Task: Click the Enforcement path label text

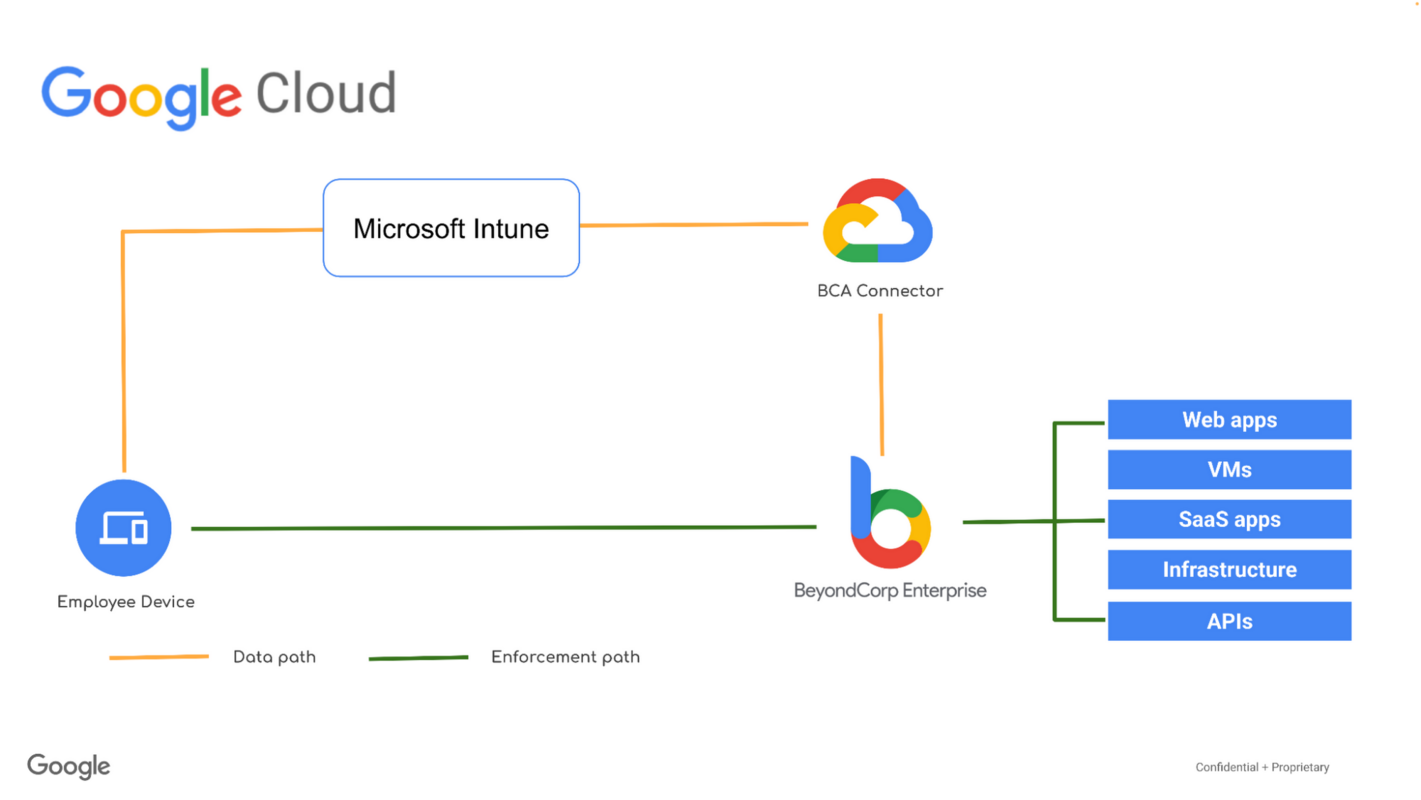Action: tap(565, 657)
